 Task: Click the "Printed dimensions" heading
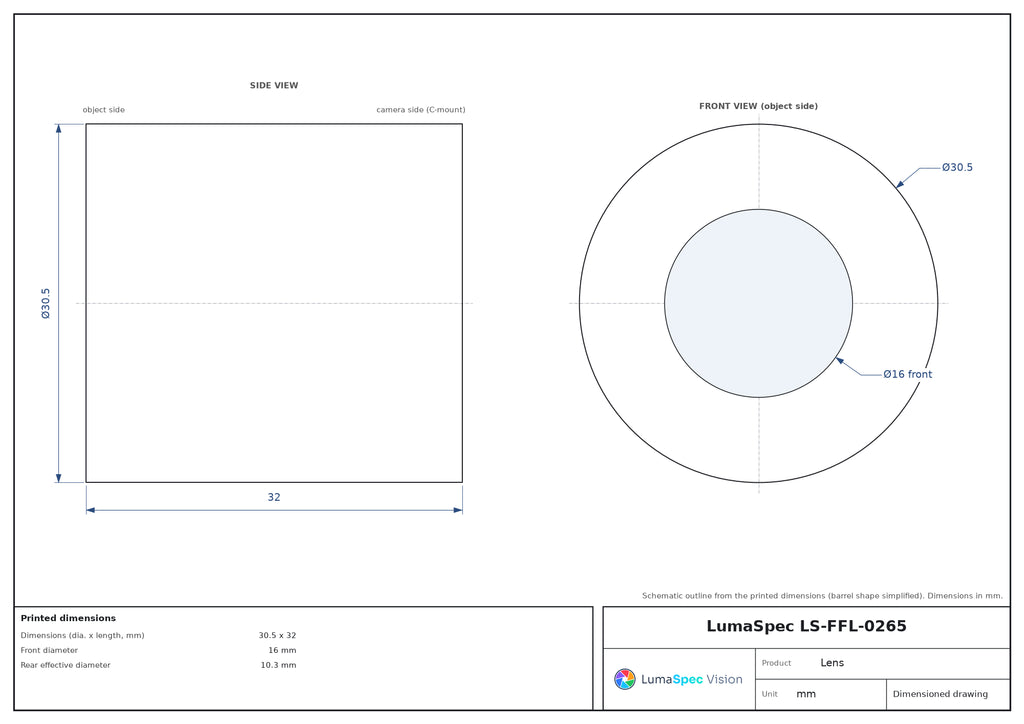coord(68,618)
